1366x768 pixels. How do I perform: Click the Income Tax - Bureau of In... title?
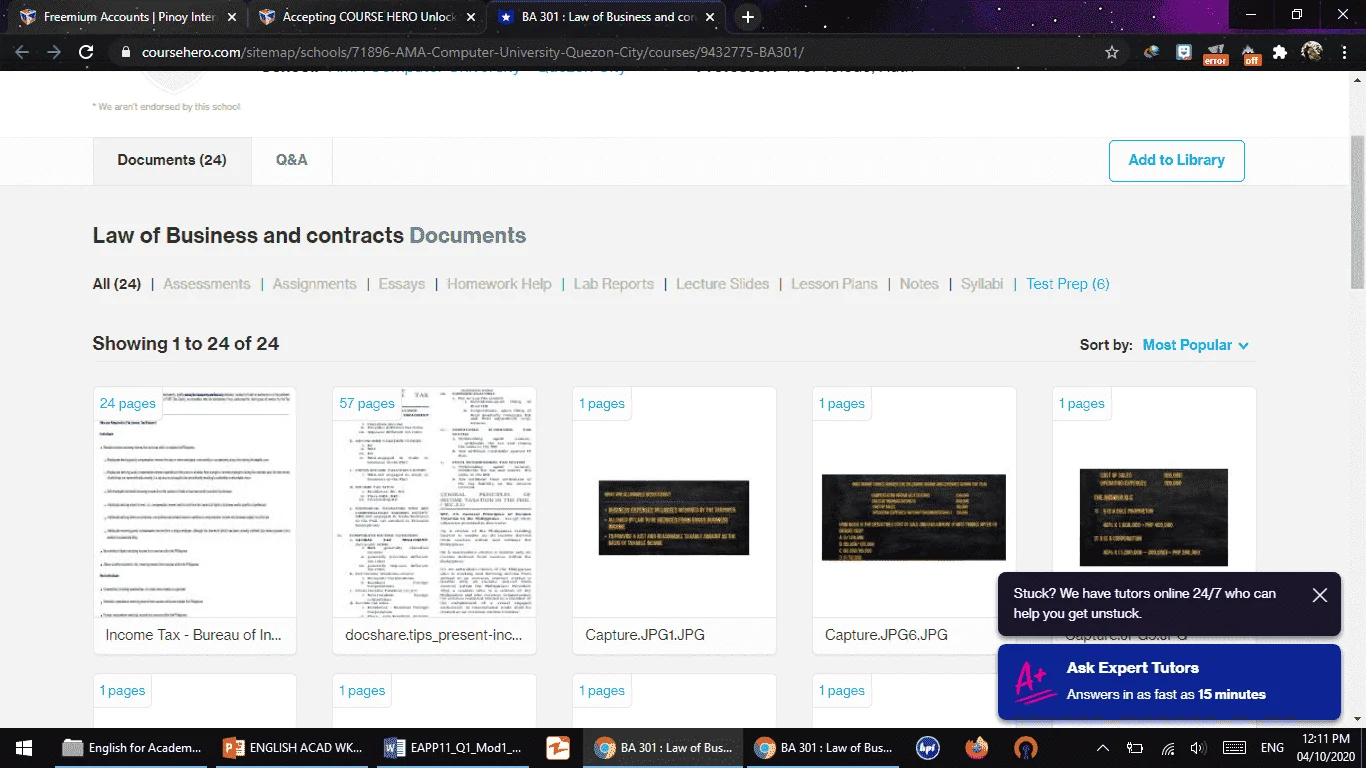(x=194, y=635)
